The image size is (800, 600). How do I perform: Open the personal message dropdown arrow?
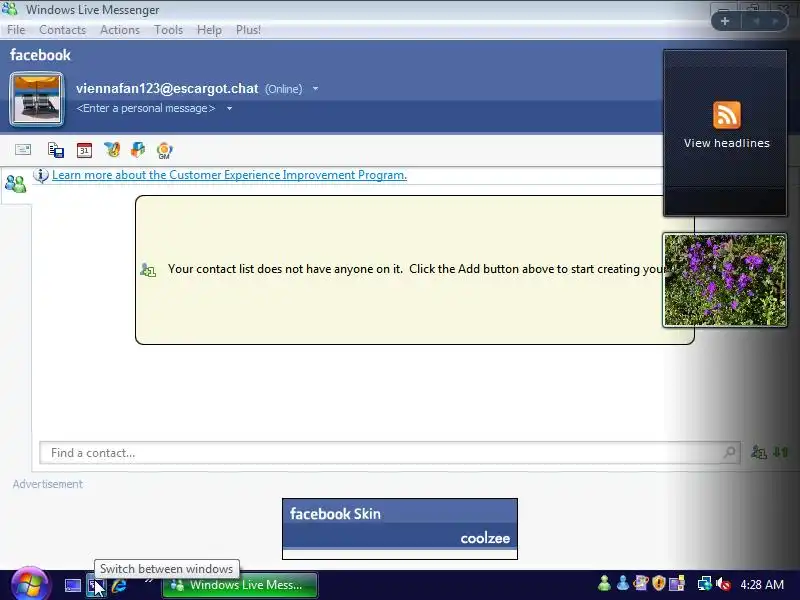point(230,108)
